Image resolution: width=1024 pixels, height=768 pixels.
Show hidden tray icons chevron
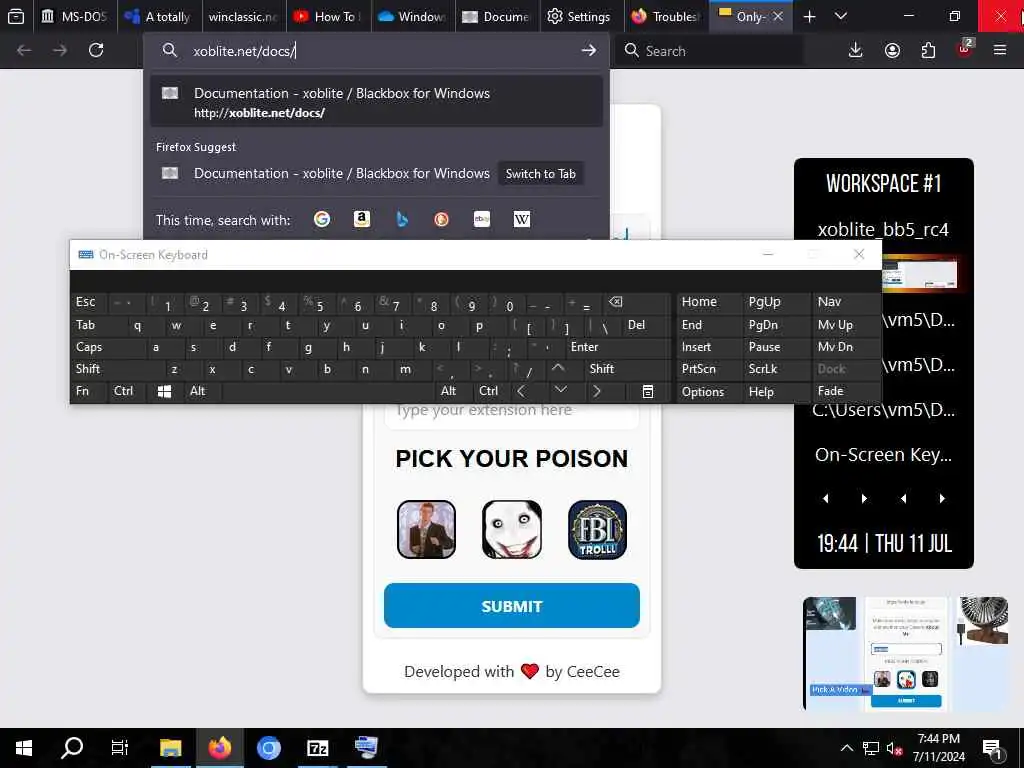click(x=846, y=748)
